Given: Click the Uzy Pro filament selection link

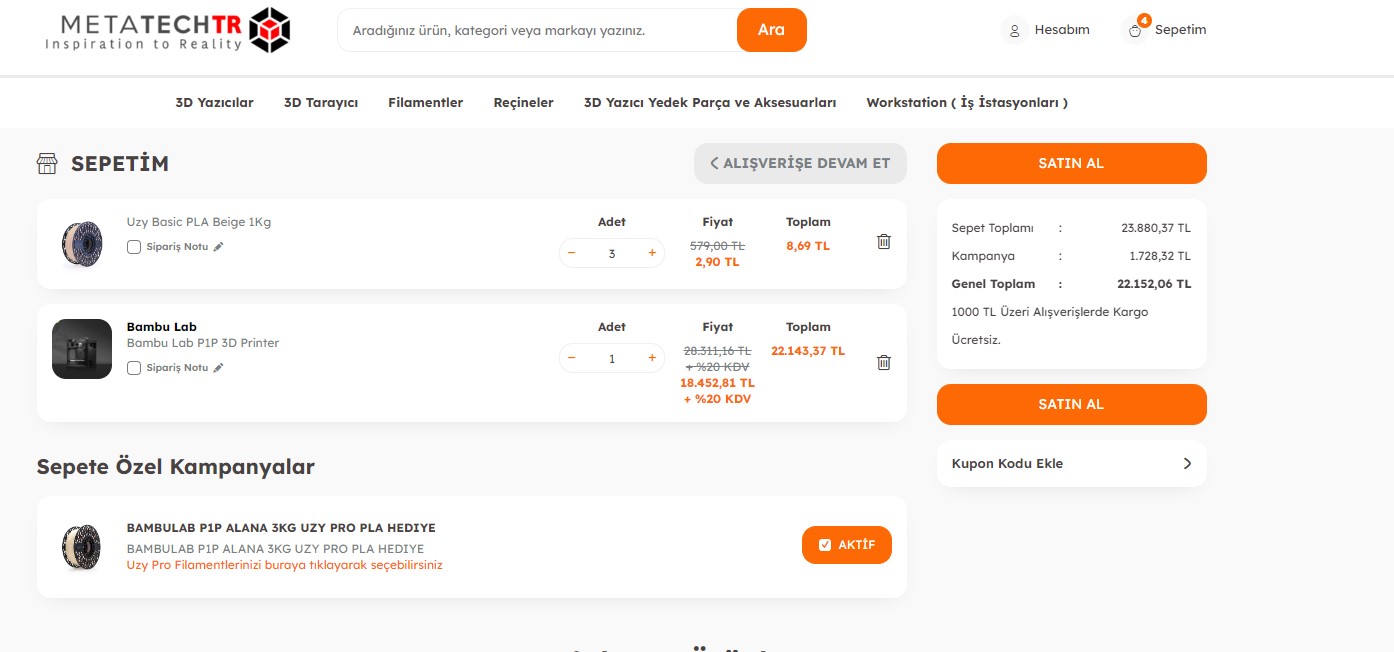Looking at the screenshot, I should [284, 565].
